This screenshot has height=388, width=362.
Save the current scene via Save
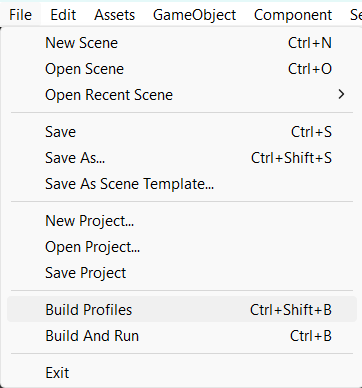point(182,132)
